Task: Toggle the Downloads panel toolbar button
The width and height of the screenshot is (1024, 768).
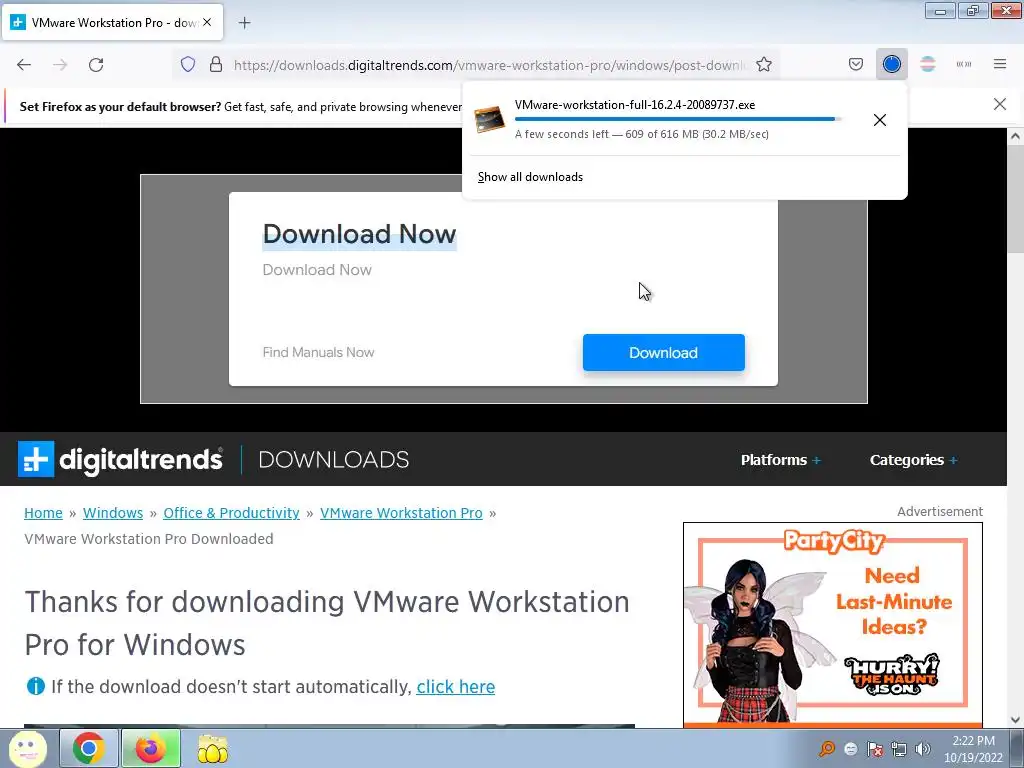Action: tap(891, 64)
